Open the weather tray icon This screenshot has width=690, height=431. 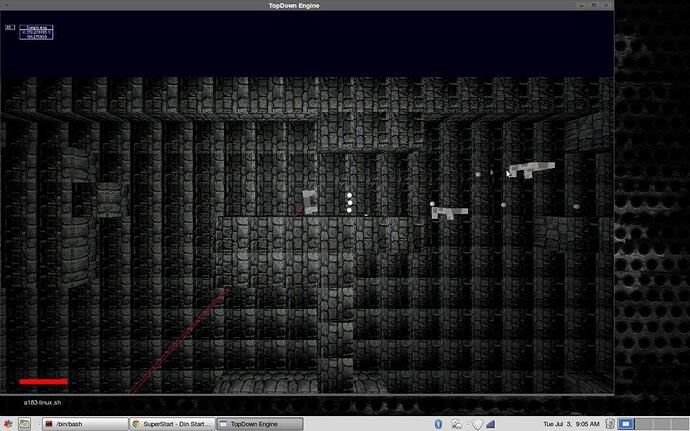click(x=457, y=424)
